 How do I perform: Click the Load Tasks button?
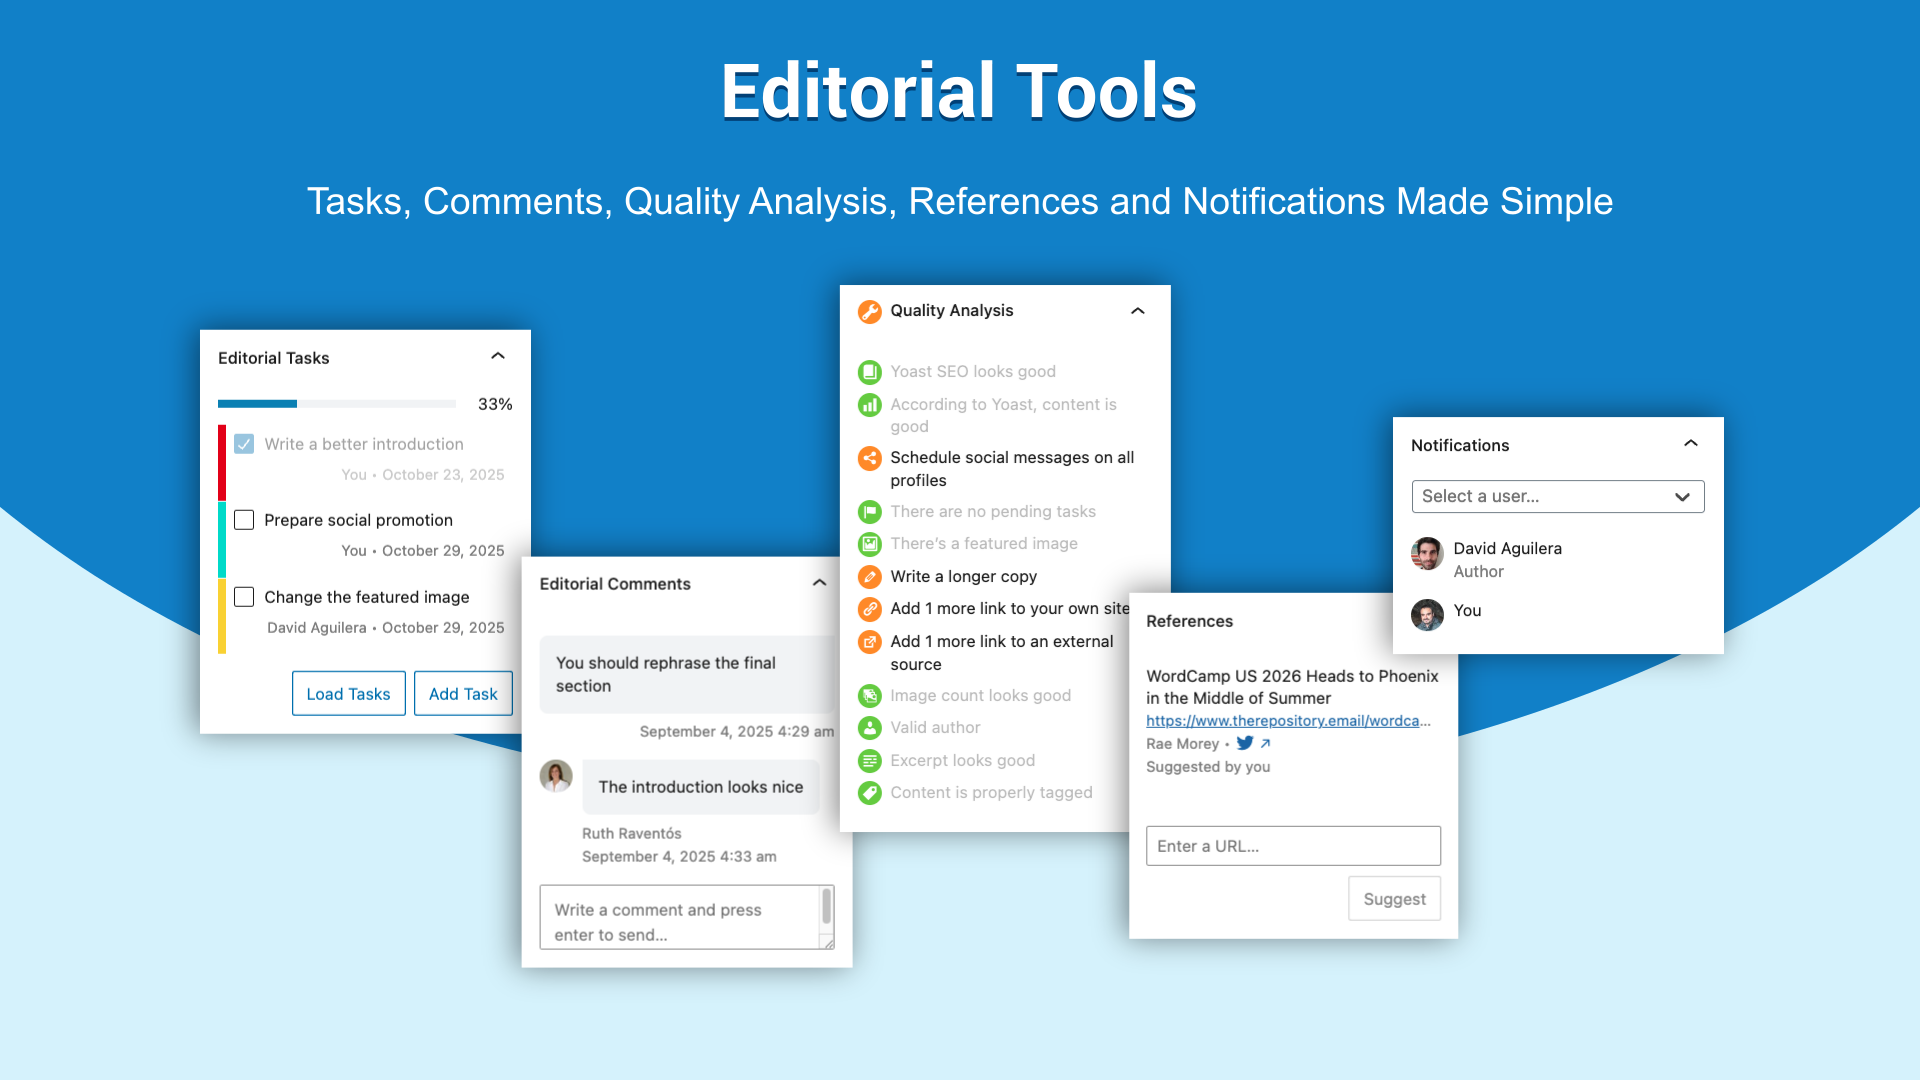[348, 693]
